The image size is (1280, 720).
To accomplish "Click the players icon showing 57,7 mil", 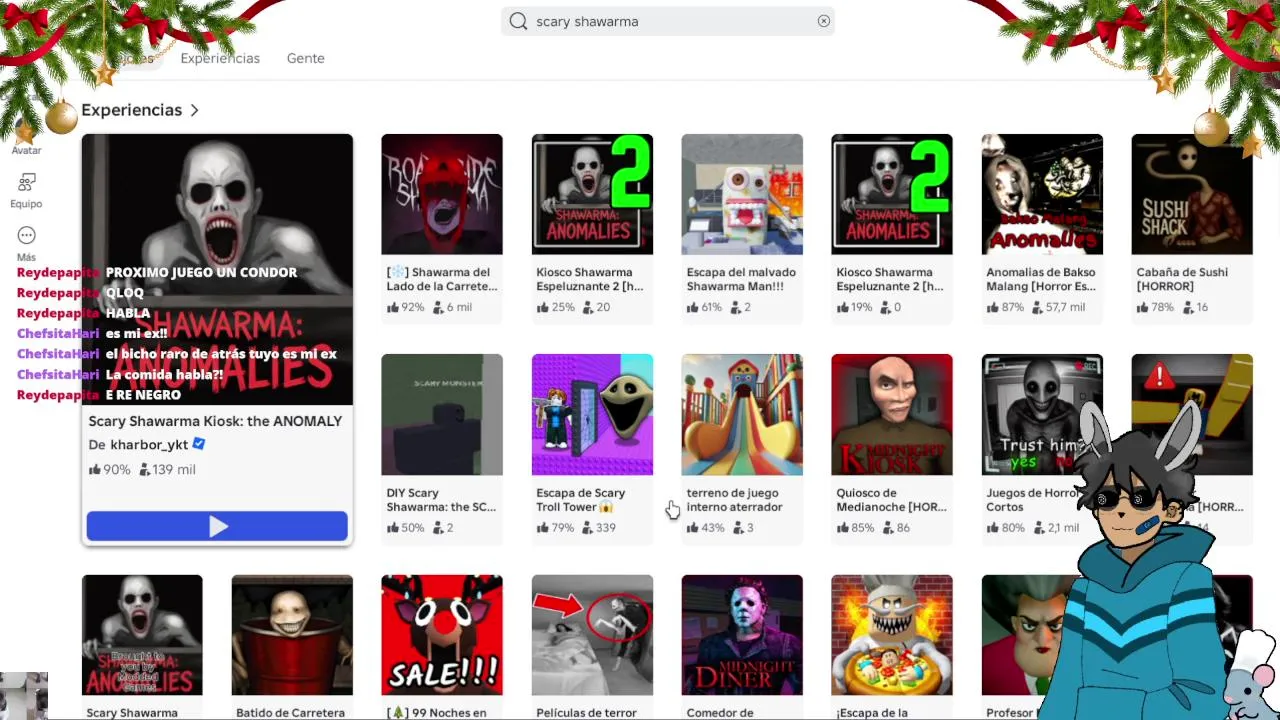I will tap(1039, 307).
